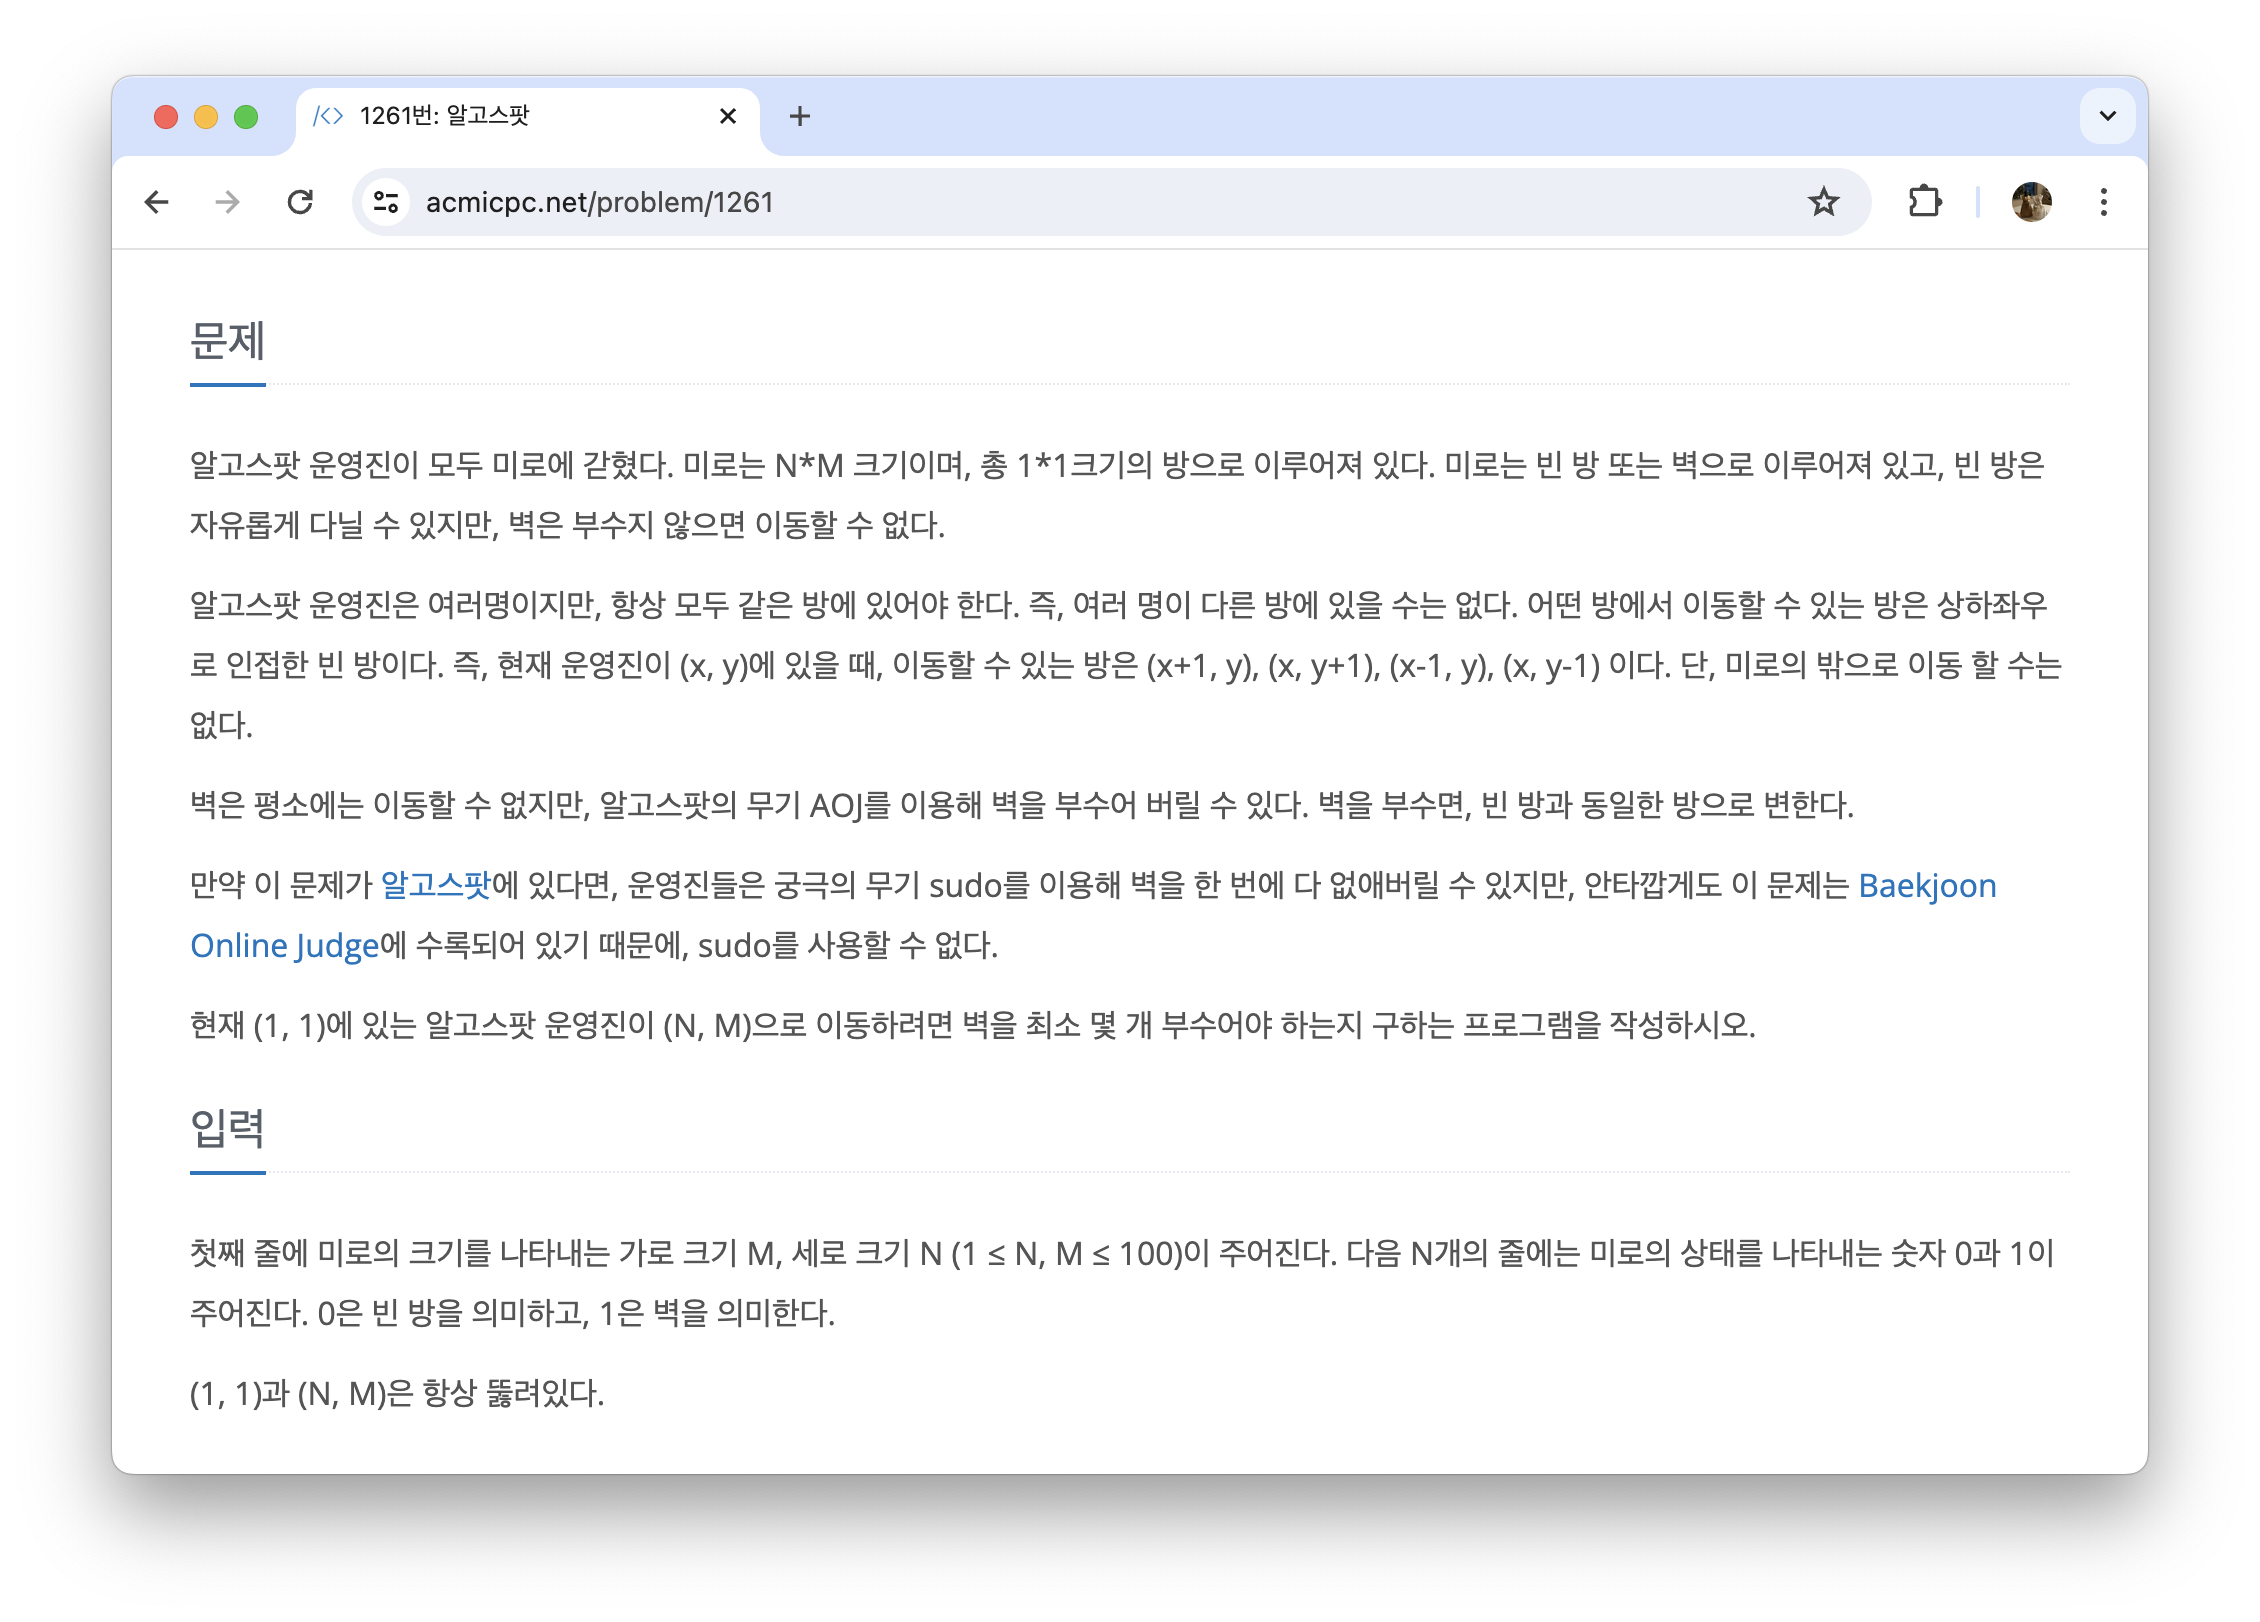This screenshot has height=1622, width=2260.
Task: Close the 1261번: 알고스팟 tab
Action: click(x=728, y=116)
